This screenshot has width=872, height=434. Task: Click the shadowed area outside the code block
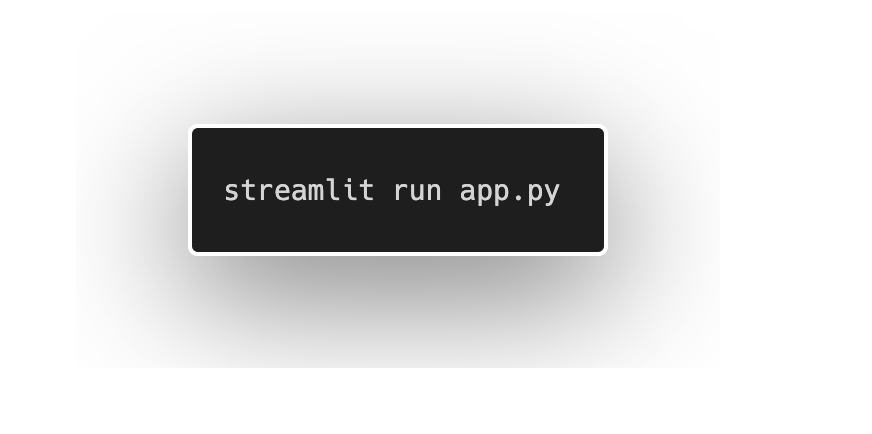tap(398, 300)
